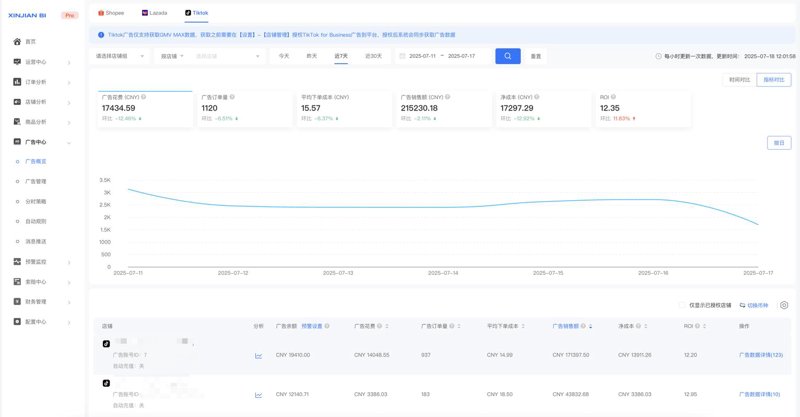The width and height of the screenshot is (800, 417).
Task: Click analysis chart icon in CNY 12140.71 row
Action: click(x=258, y=395)
